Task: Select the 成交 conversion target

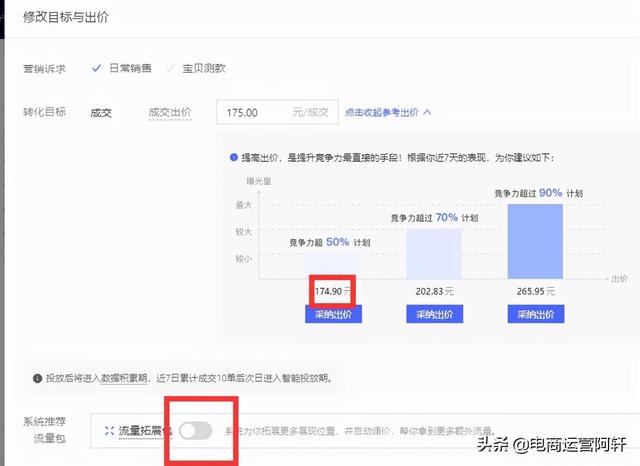Action: [101, 112]
